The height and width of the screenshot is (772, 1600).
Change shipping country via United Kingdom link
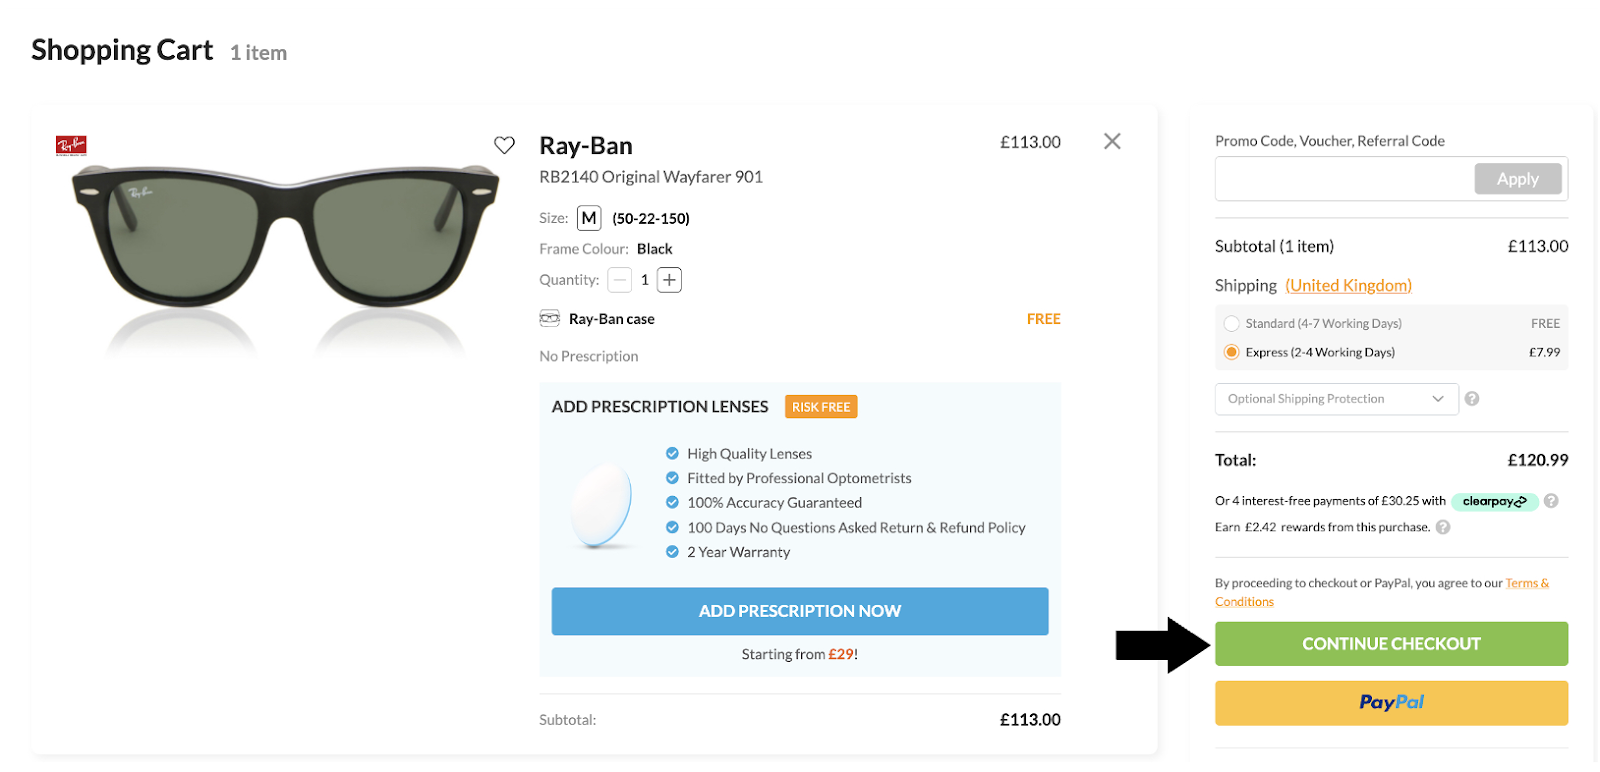(1348, 285)
